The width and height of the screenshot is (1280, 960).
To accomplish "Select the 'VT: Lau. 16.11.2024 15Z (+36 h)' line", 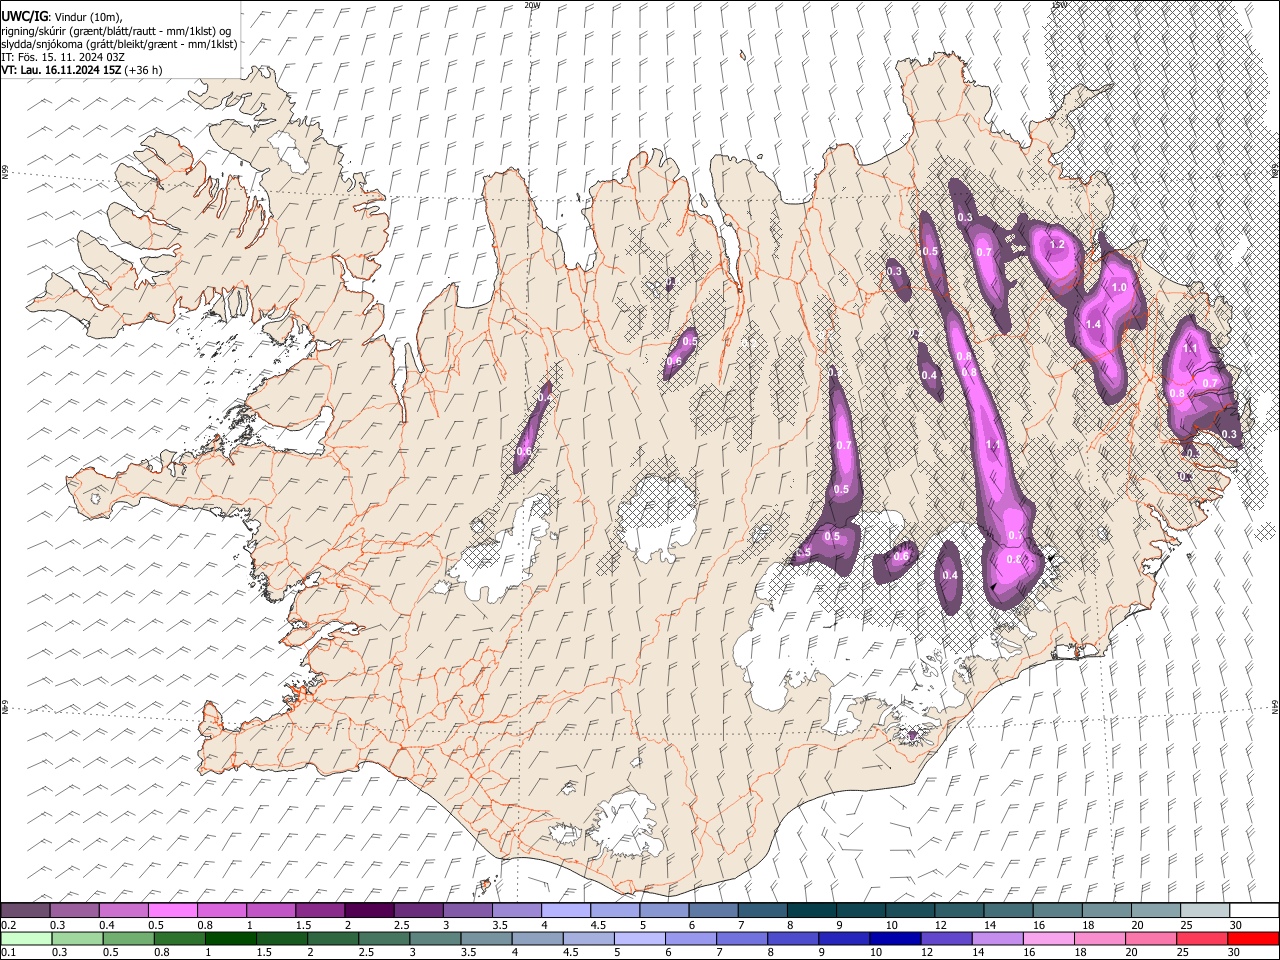I will pyautogui.click(x=82, y=70).
